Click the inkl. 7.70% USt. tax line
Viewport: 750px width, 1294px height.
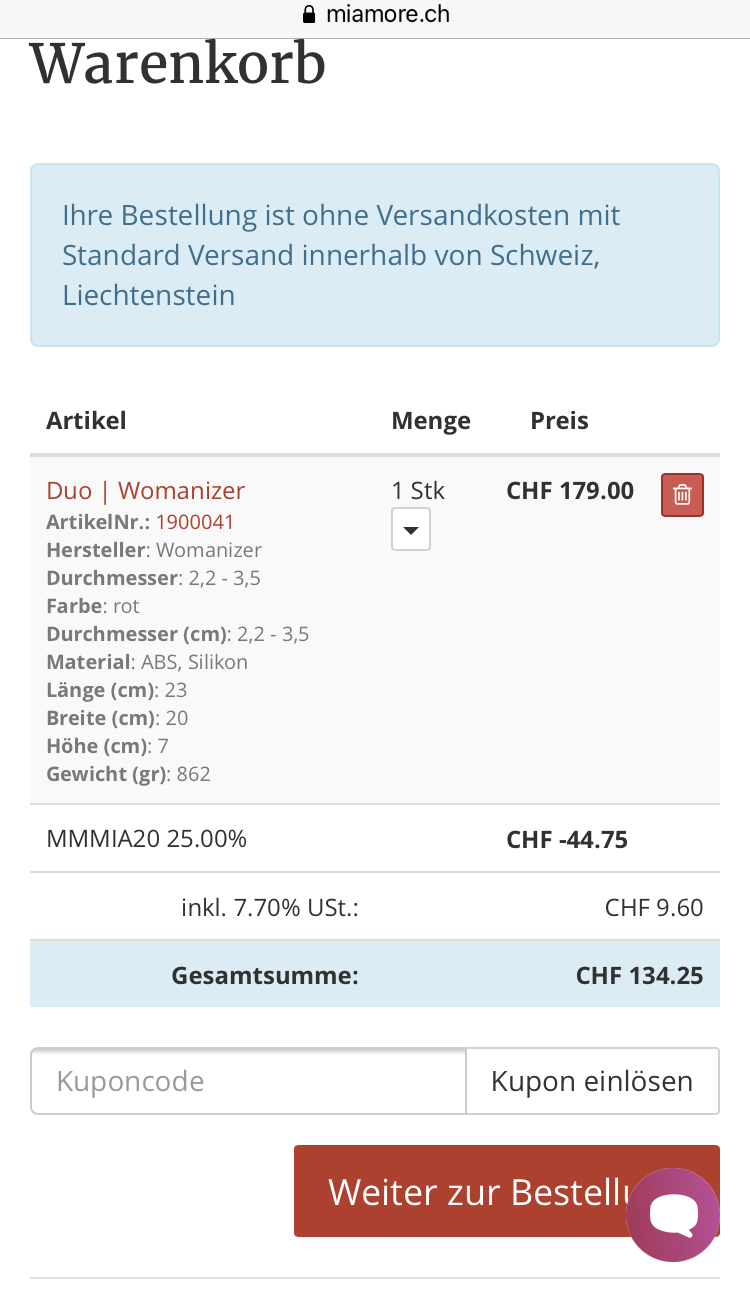point(270,908)
